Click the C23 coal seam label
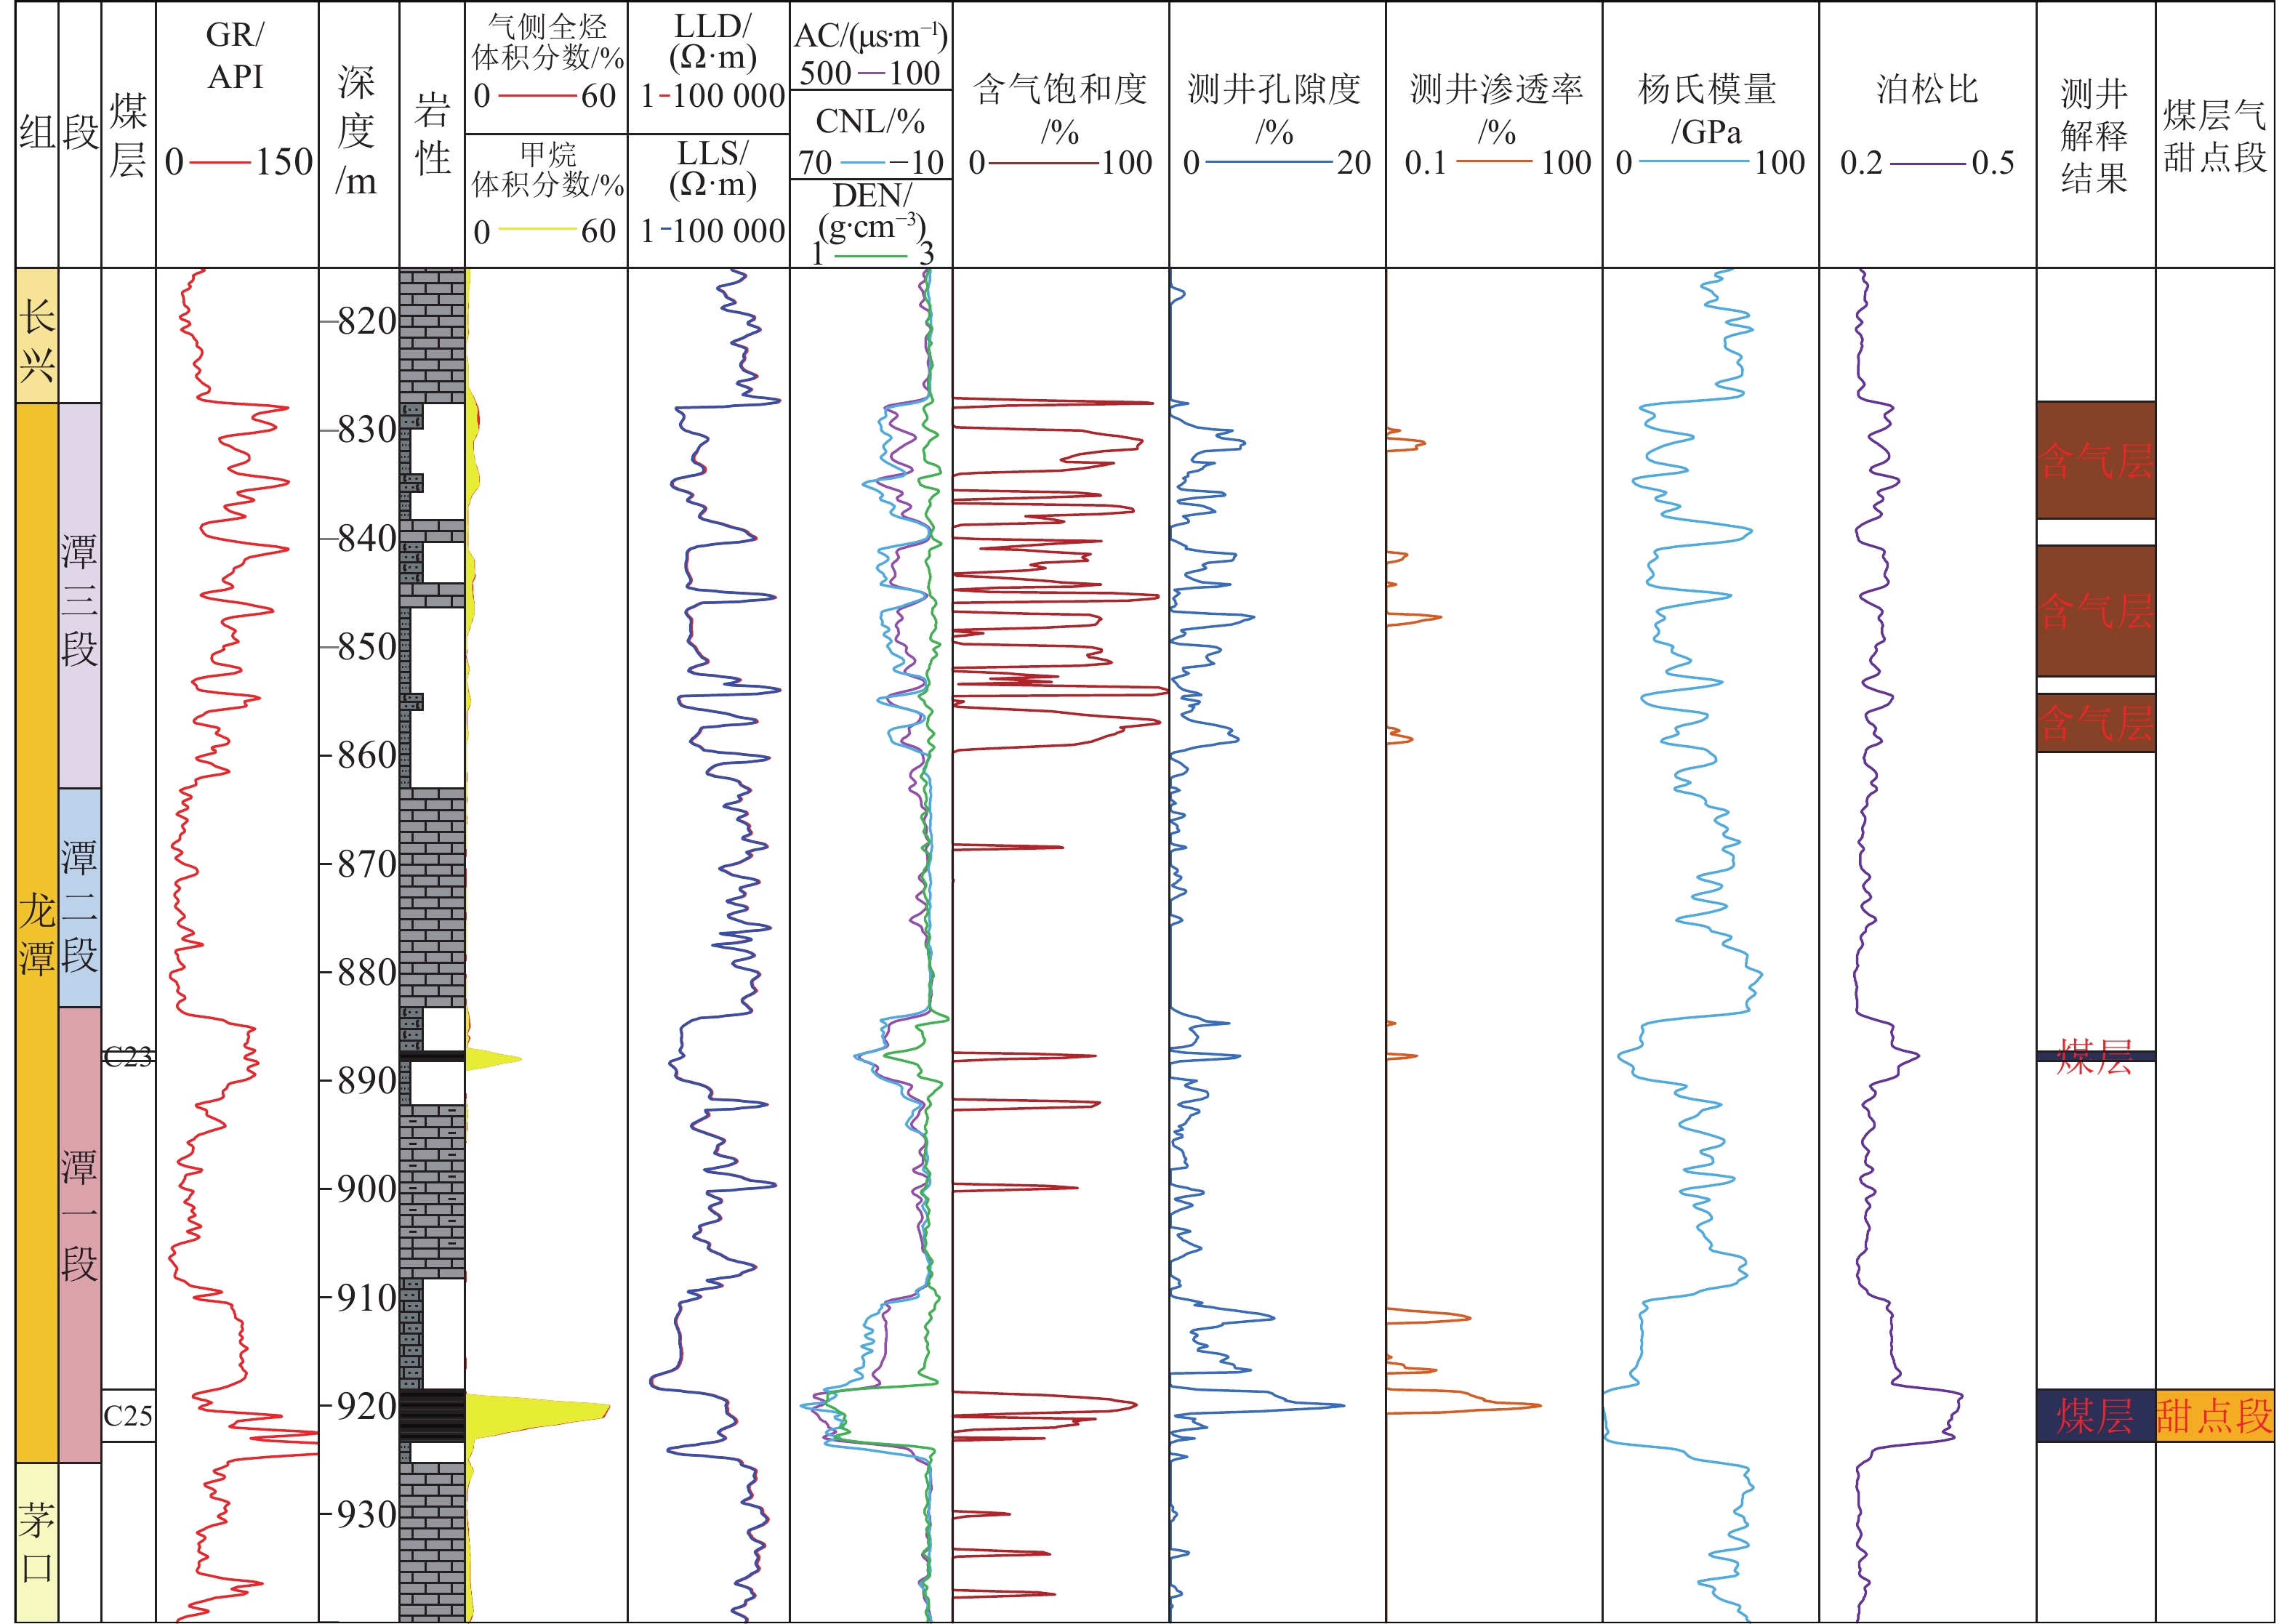Viewport: 2290px width, 1624px height. 128,1056
